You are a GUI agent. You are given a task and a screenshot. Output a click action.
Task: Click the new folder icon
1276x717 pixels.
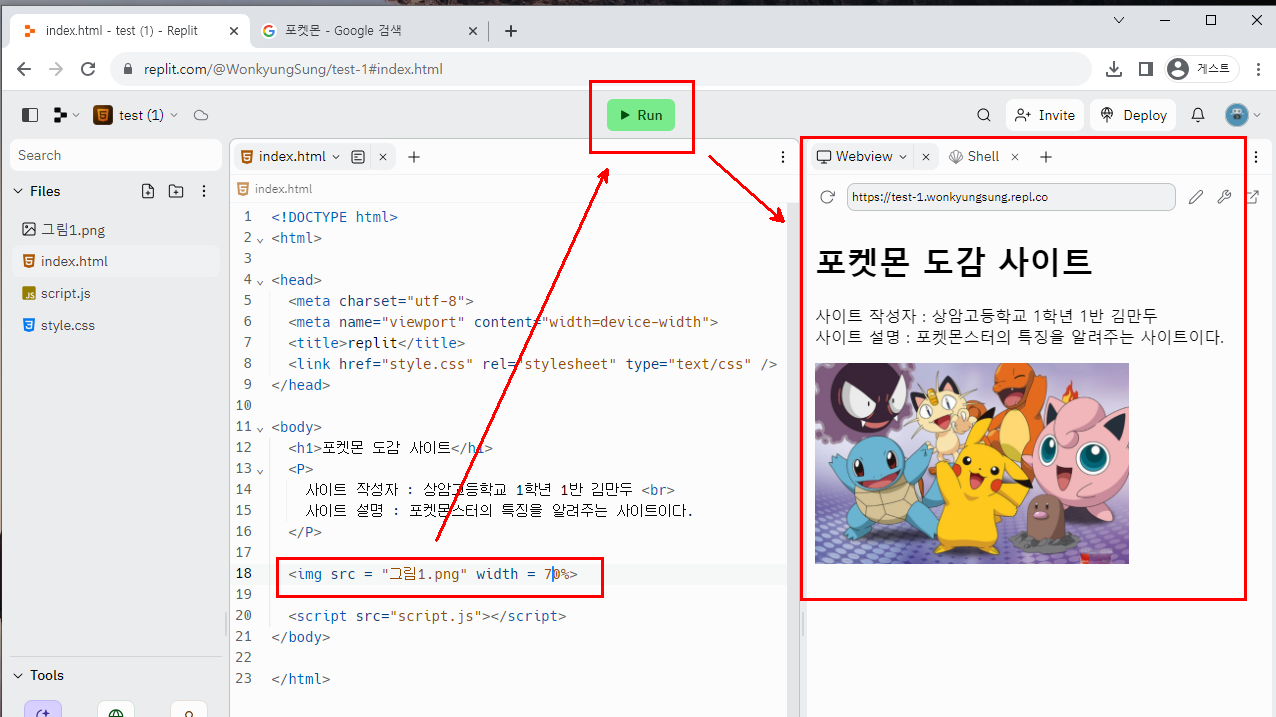[x=176, y=191]
